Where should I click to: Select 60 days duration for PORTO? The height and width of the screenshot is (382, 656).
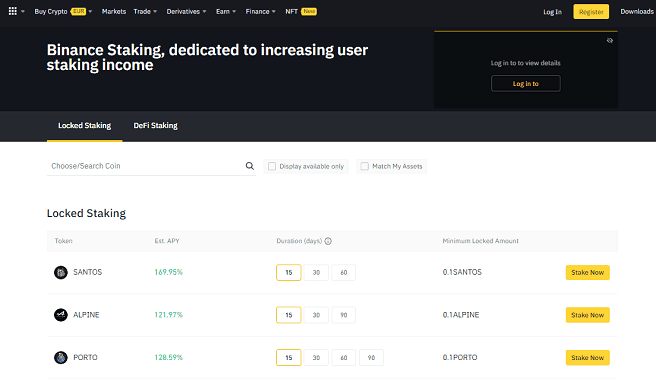coord(343,358)
